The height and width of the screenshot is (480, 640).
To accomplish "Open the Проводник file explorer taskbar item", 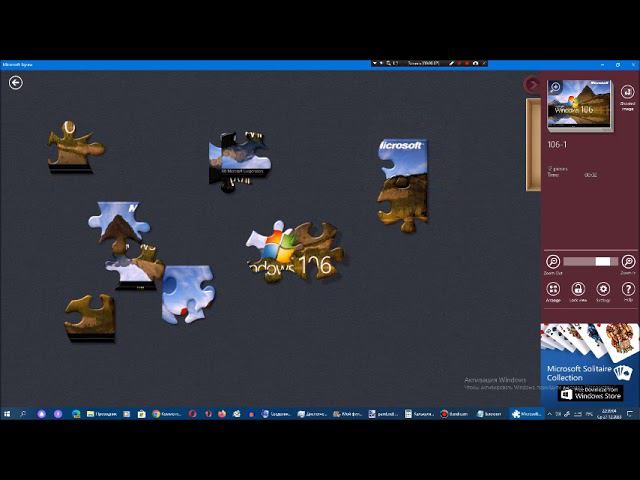I will click(x=102, y=414).
